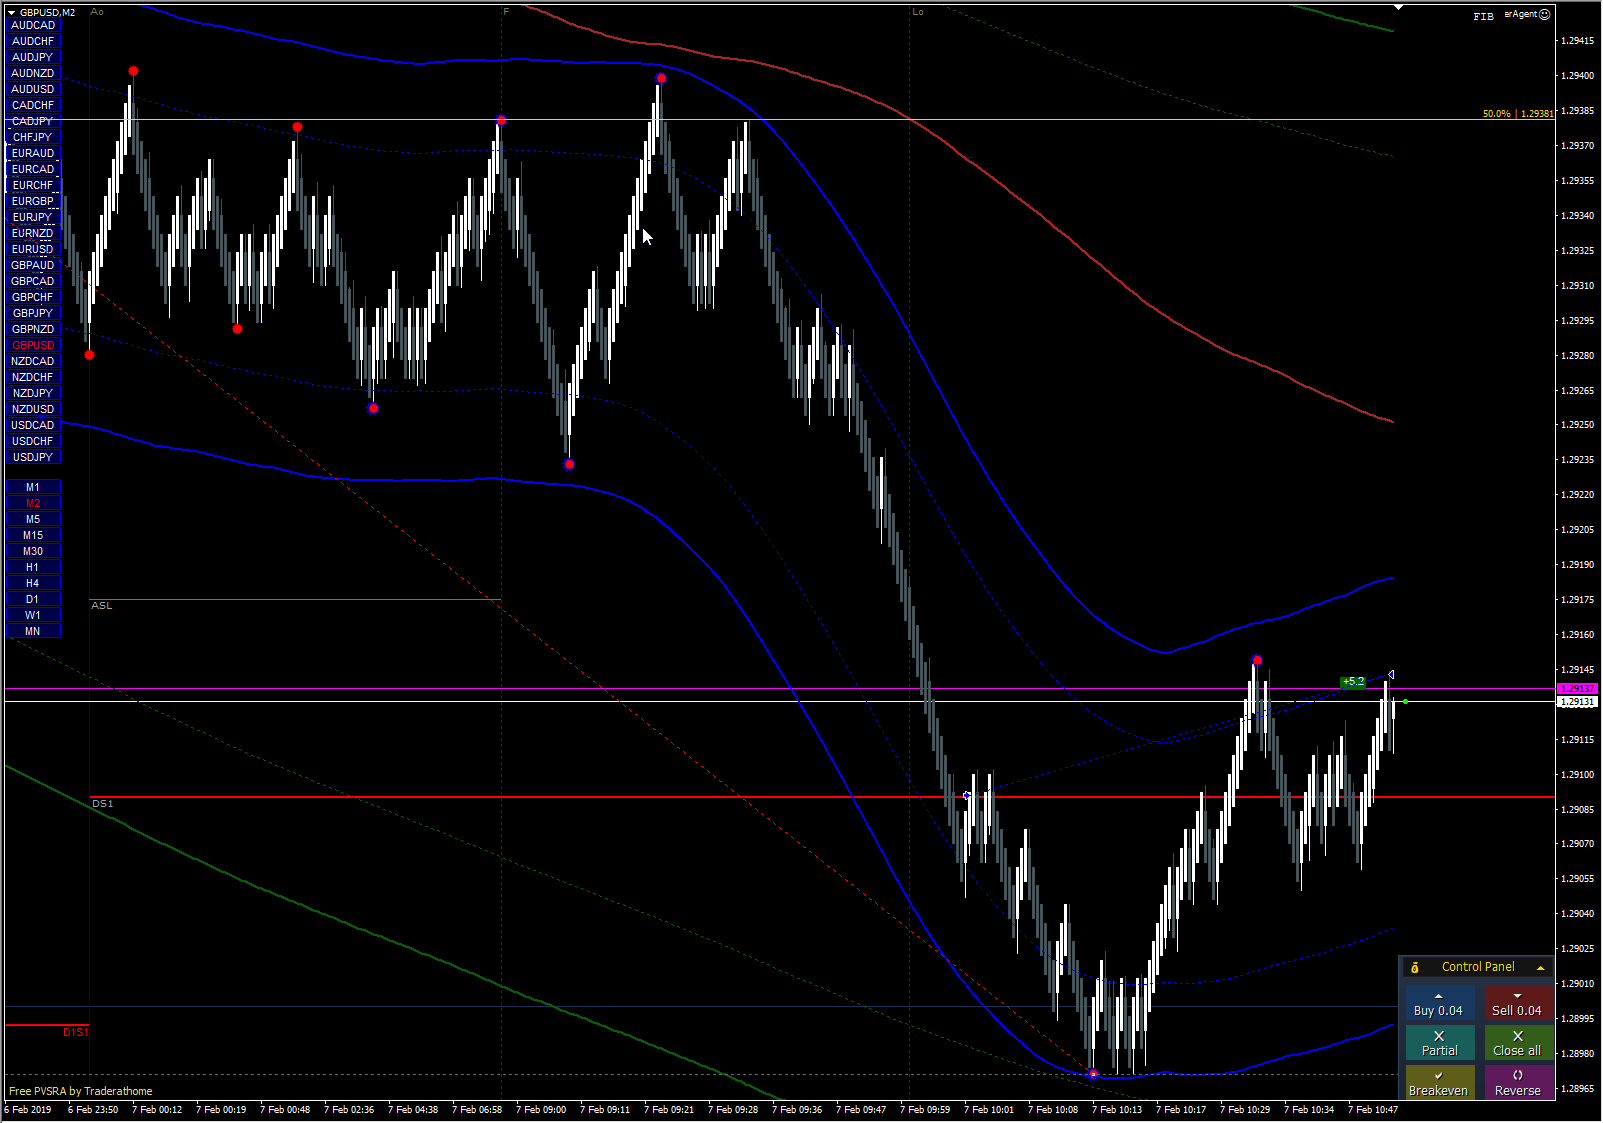Select the W1 timeframe button

33,615
